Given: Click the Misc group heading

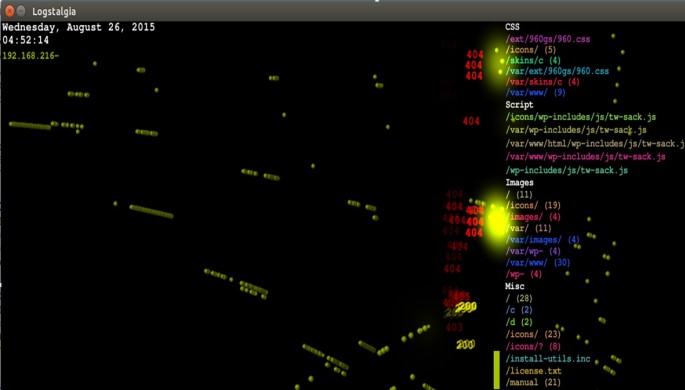Looking at the screenshot, I should point(514,286).
